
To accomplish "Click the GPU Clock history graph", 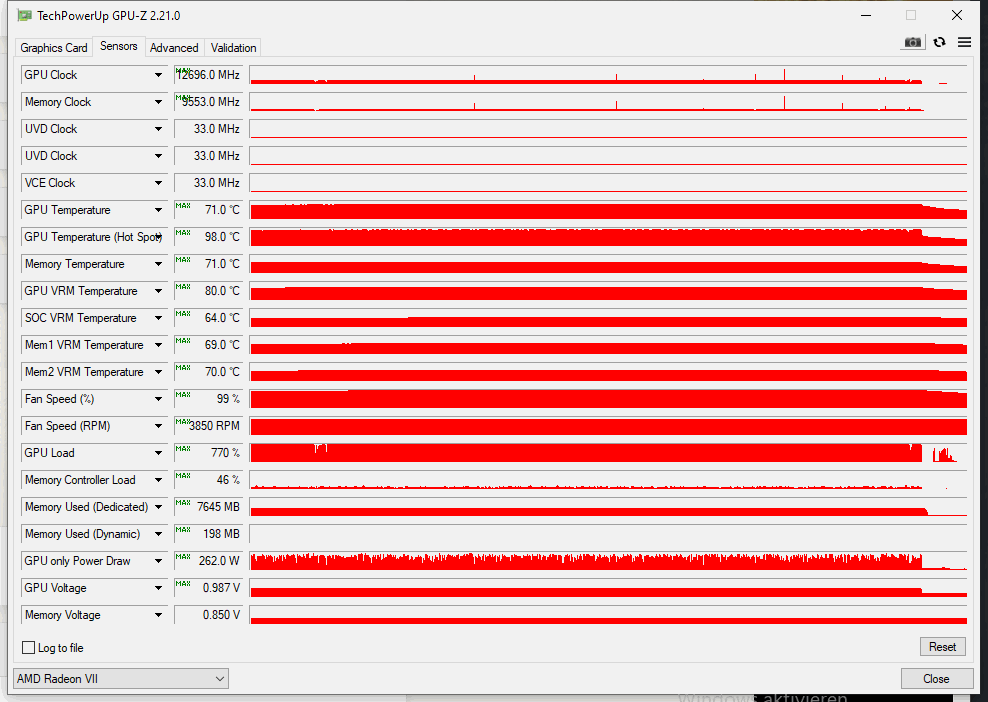I will 608,75.
